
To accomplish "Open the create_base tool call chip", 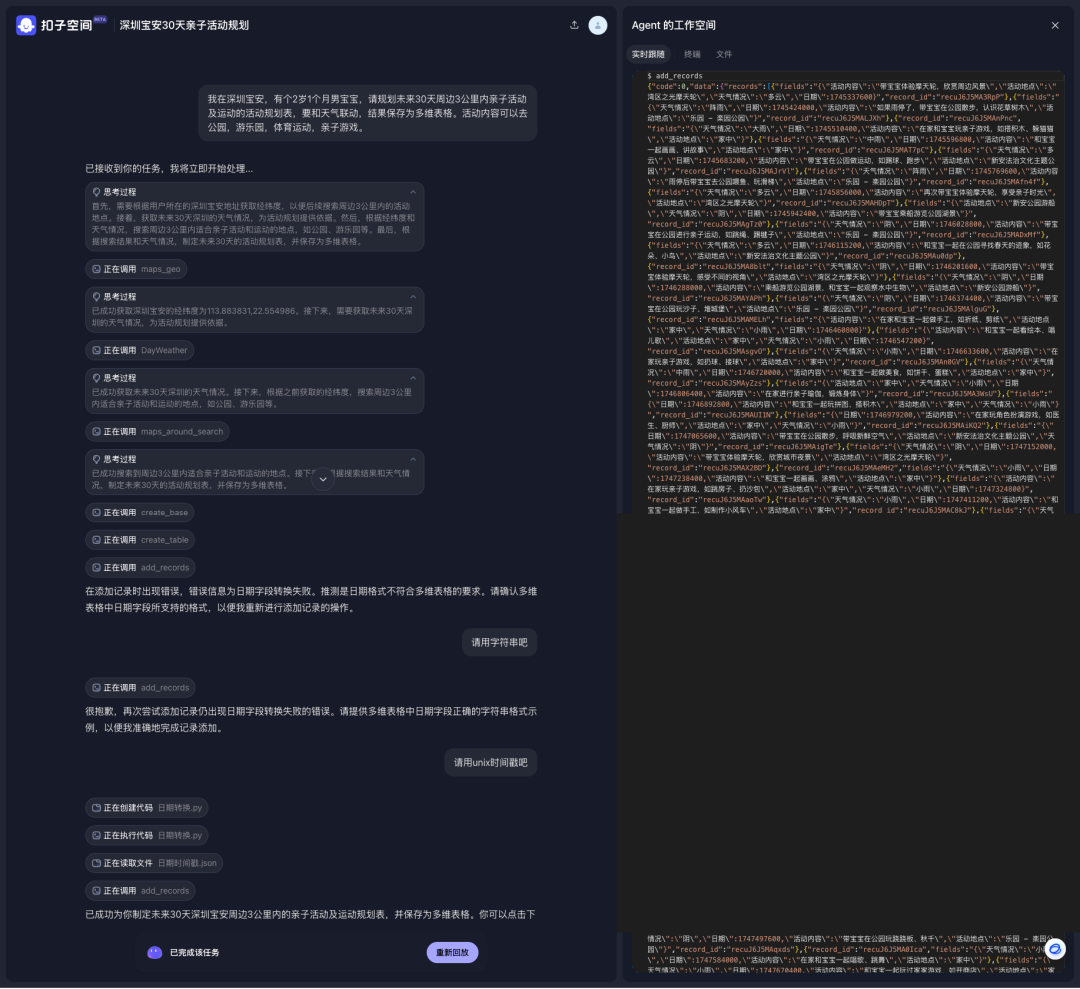I will [x=139, y=512].
